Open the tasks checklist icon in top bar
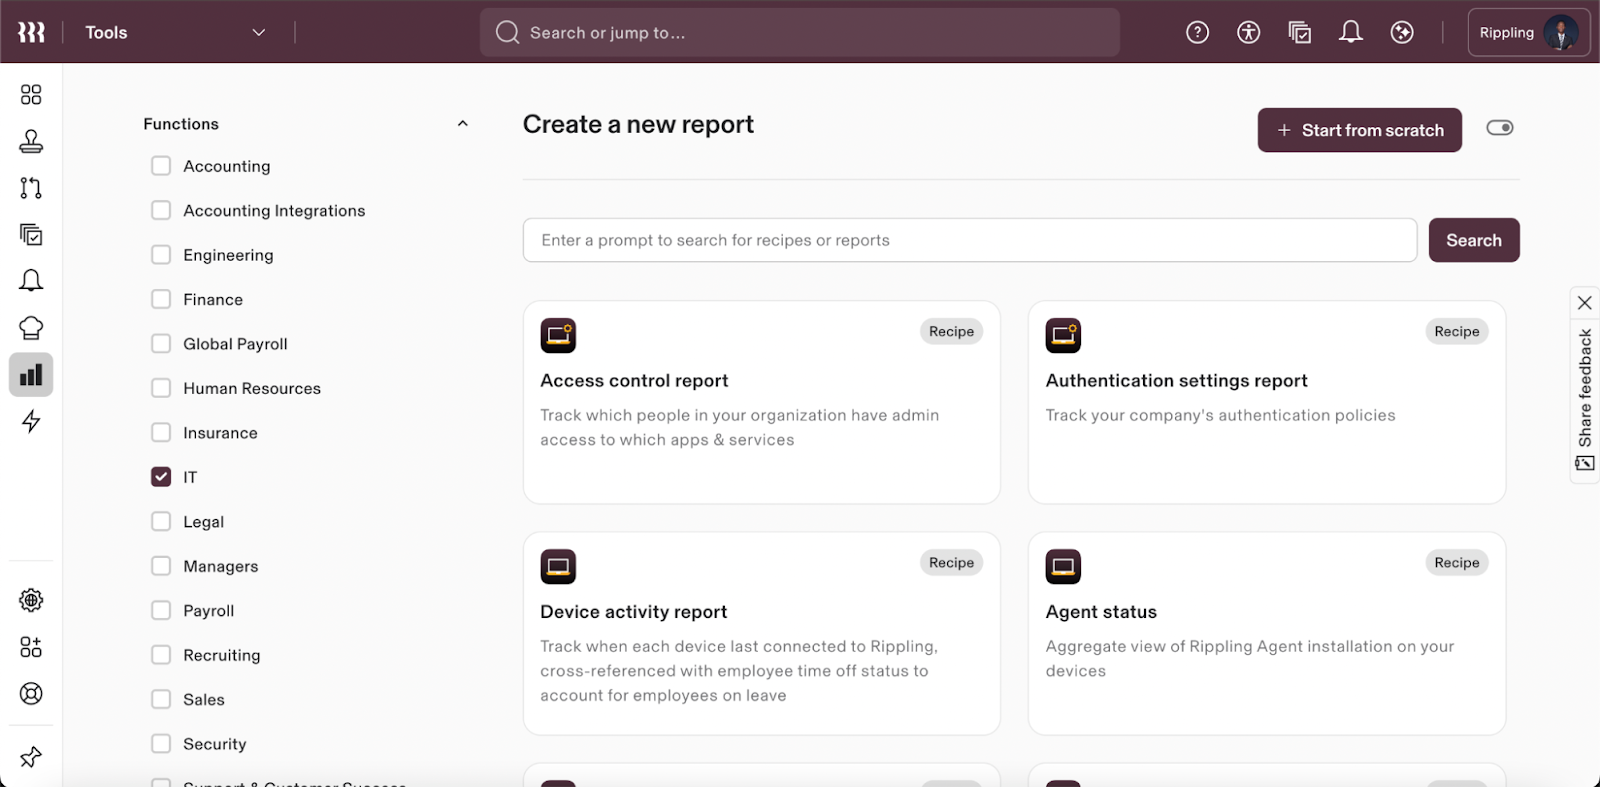The height and width of the screenshot is (787, 1600). pos(1299,33)
